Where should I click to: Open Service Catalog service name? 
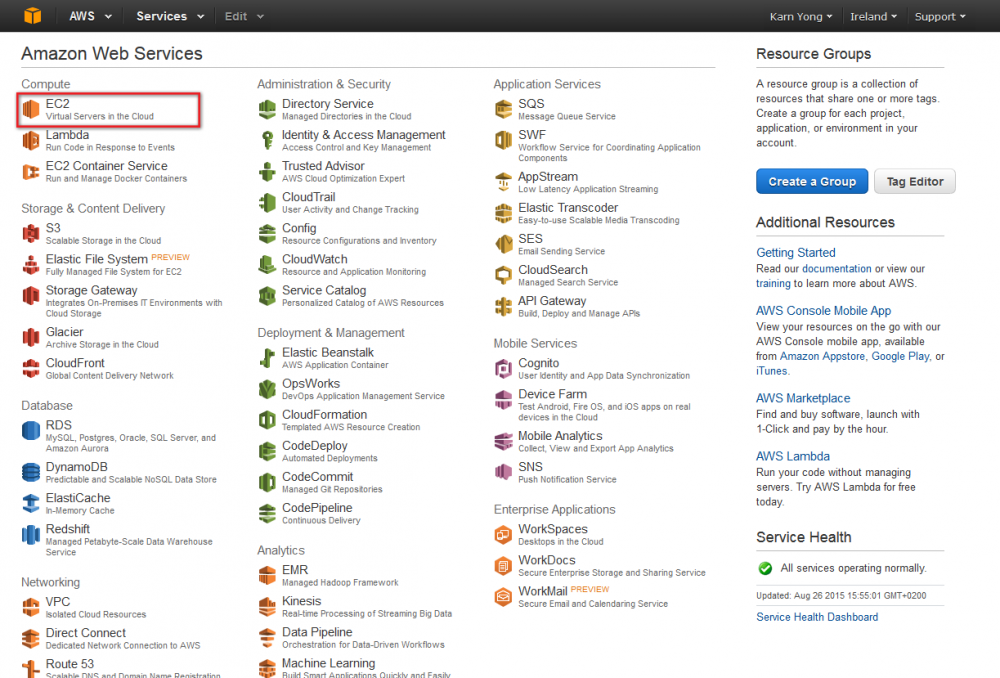click(324, 290)
